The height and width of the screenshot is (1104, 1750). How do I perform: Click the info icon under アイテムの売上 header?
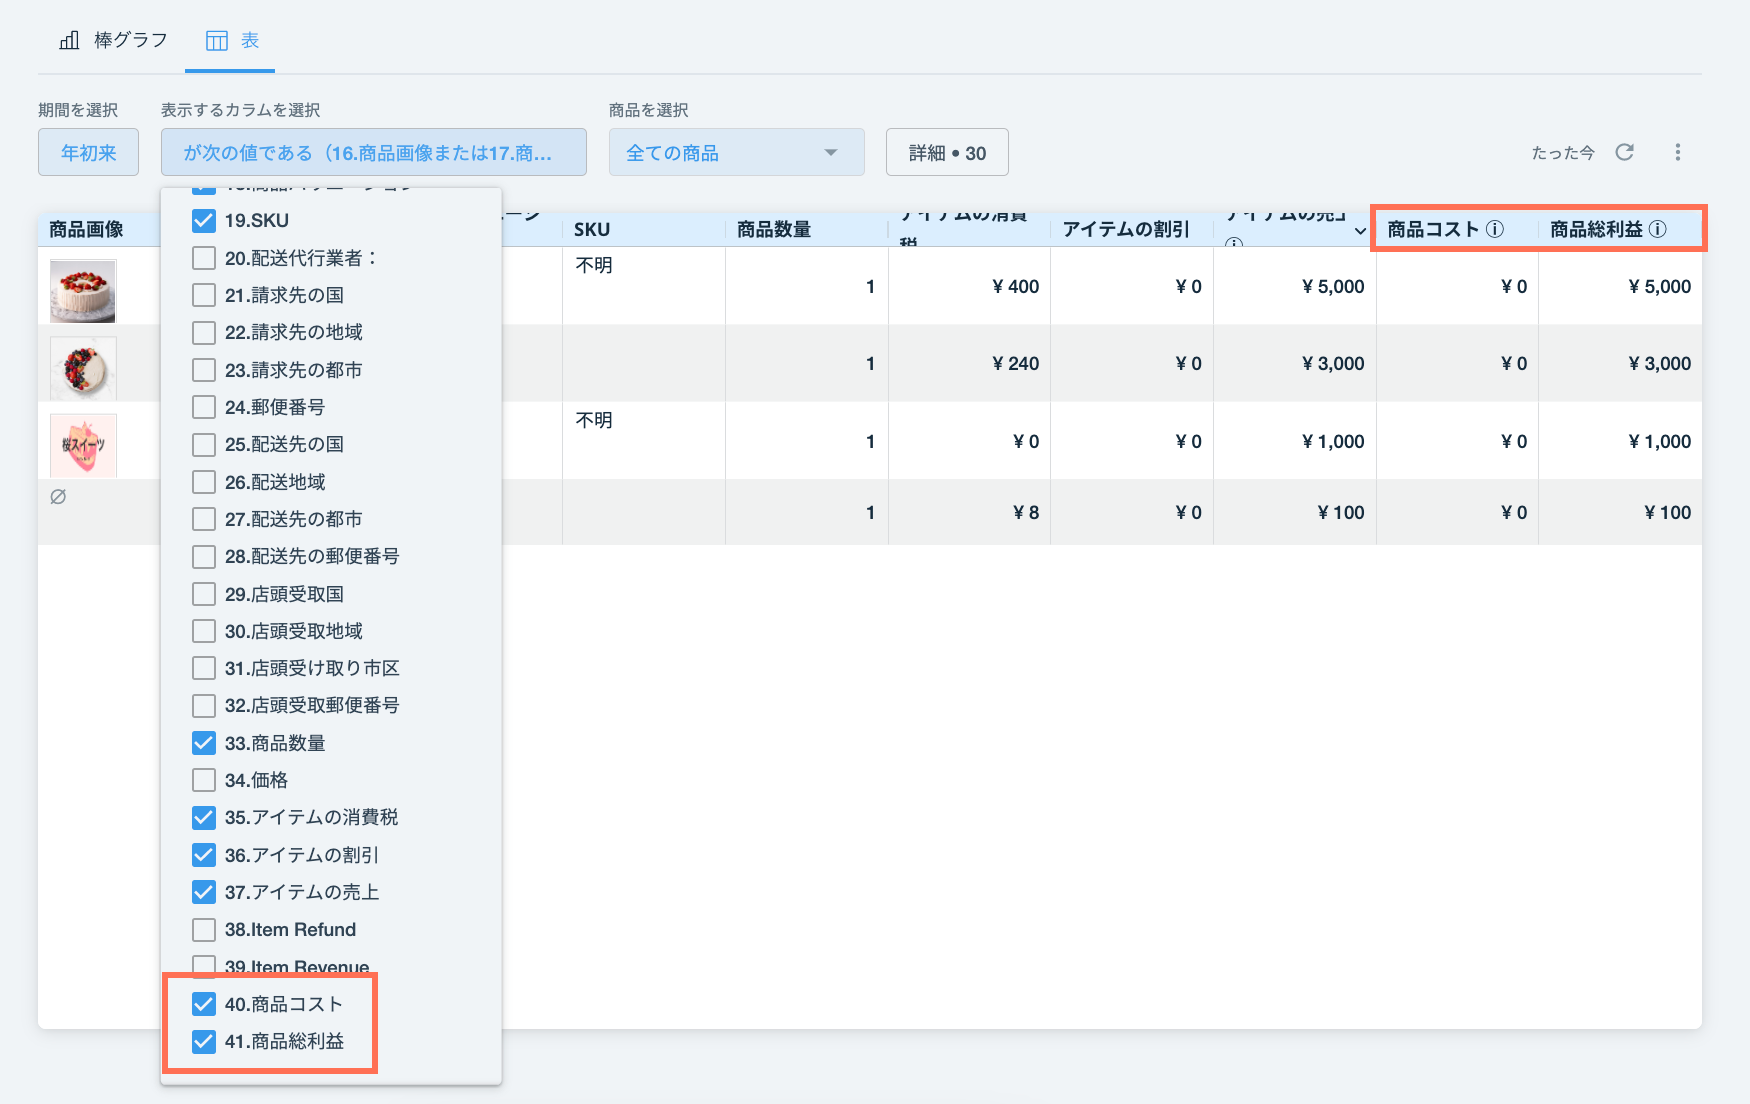tap(1233, 243)
